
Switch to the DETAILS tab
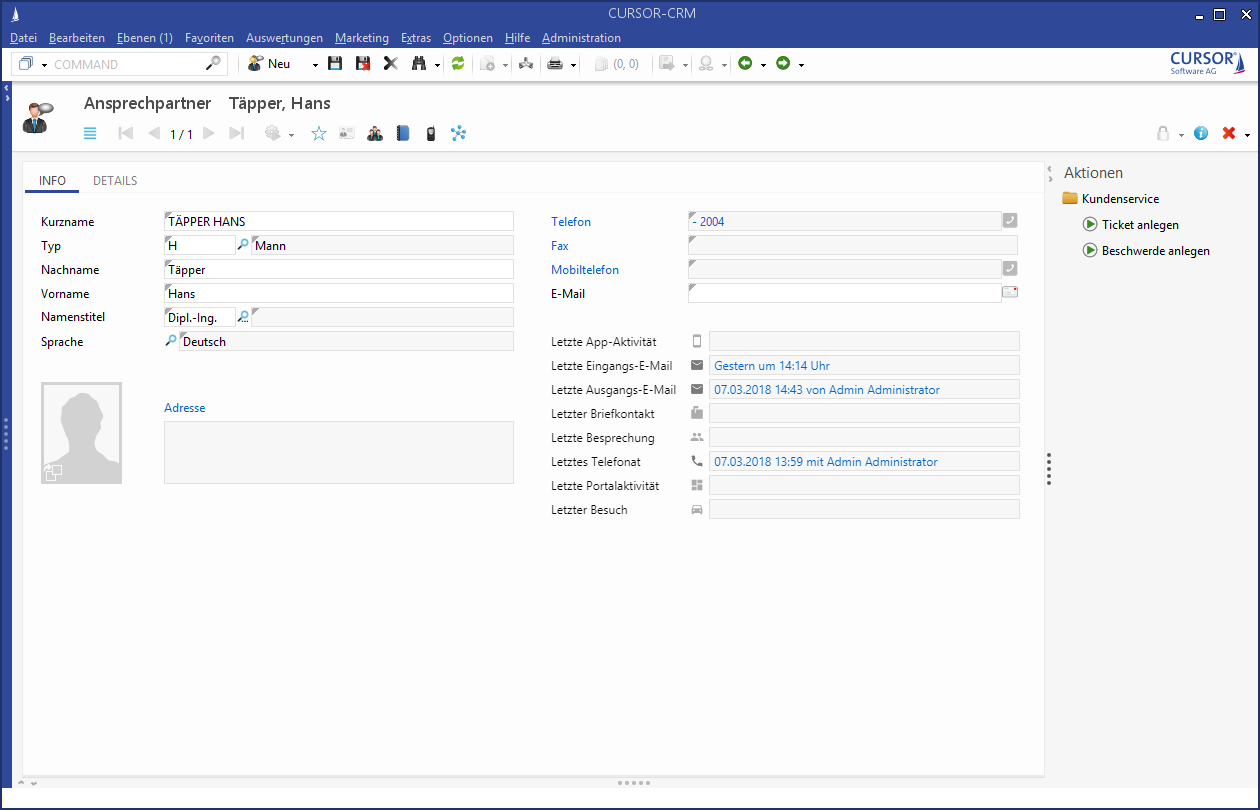click(115, 181)
